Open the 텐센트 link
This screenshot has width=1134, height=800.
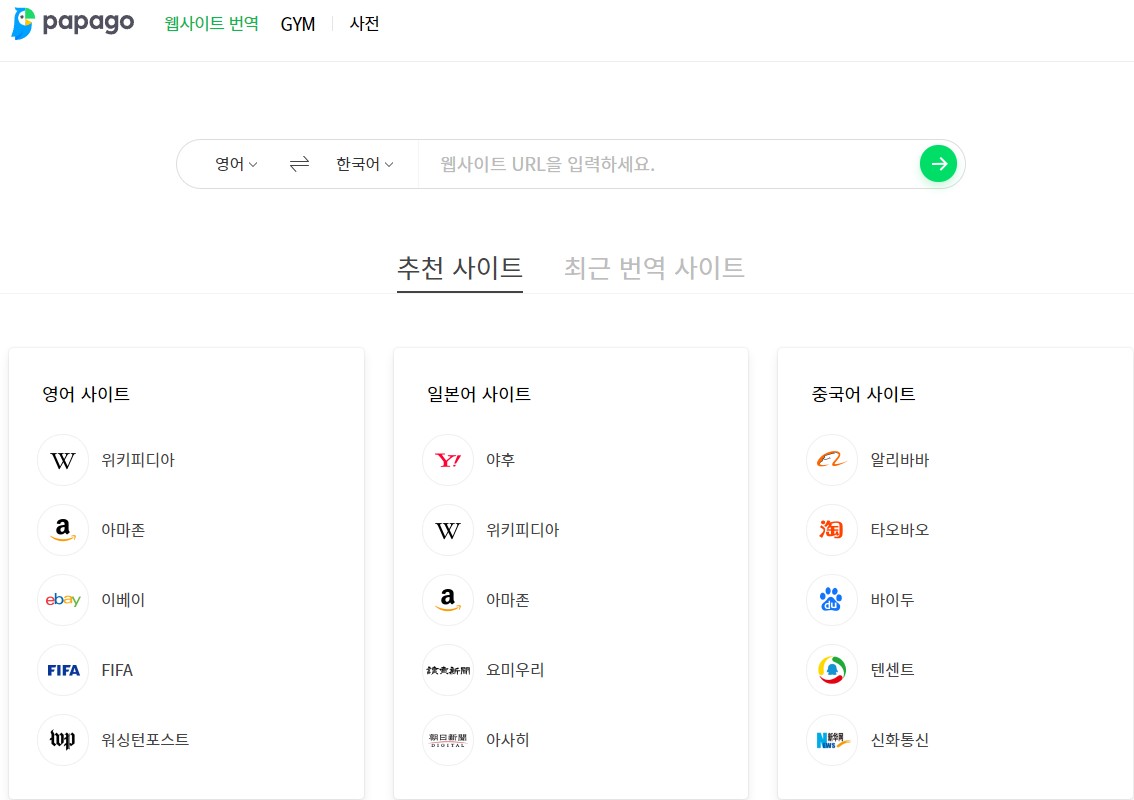tap(892, 670)
